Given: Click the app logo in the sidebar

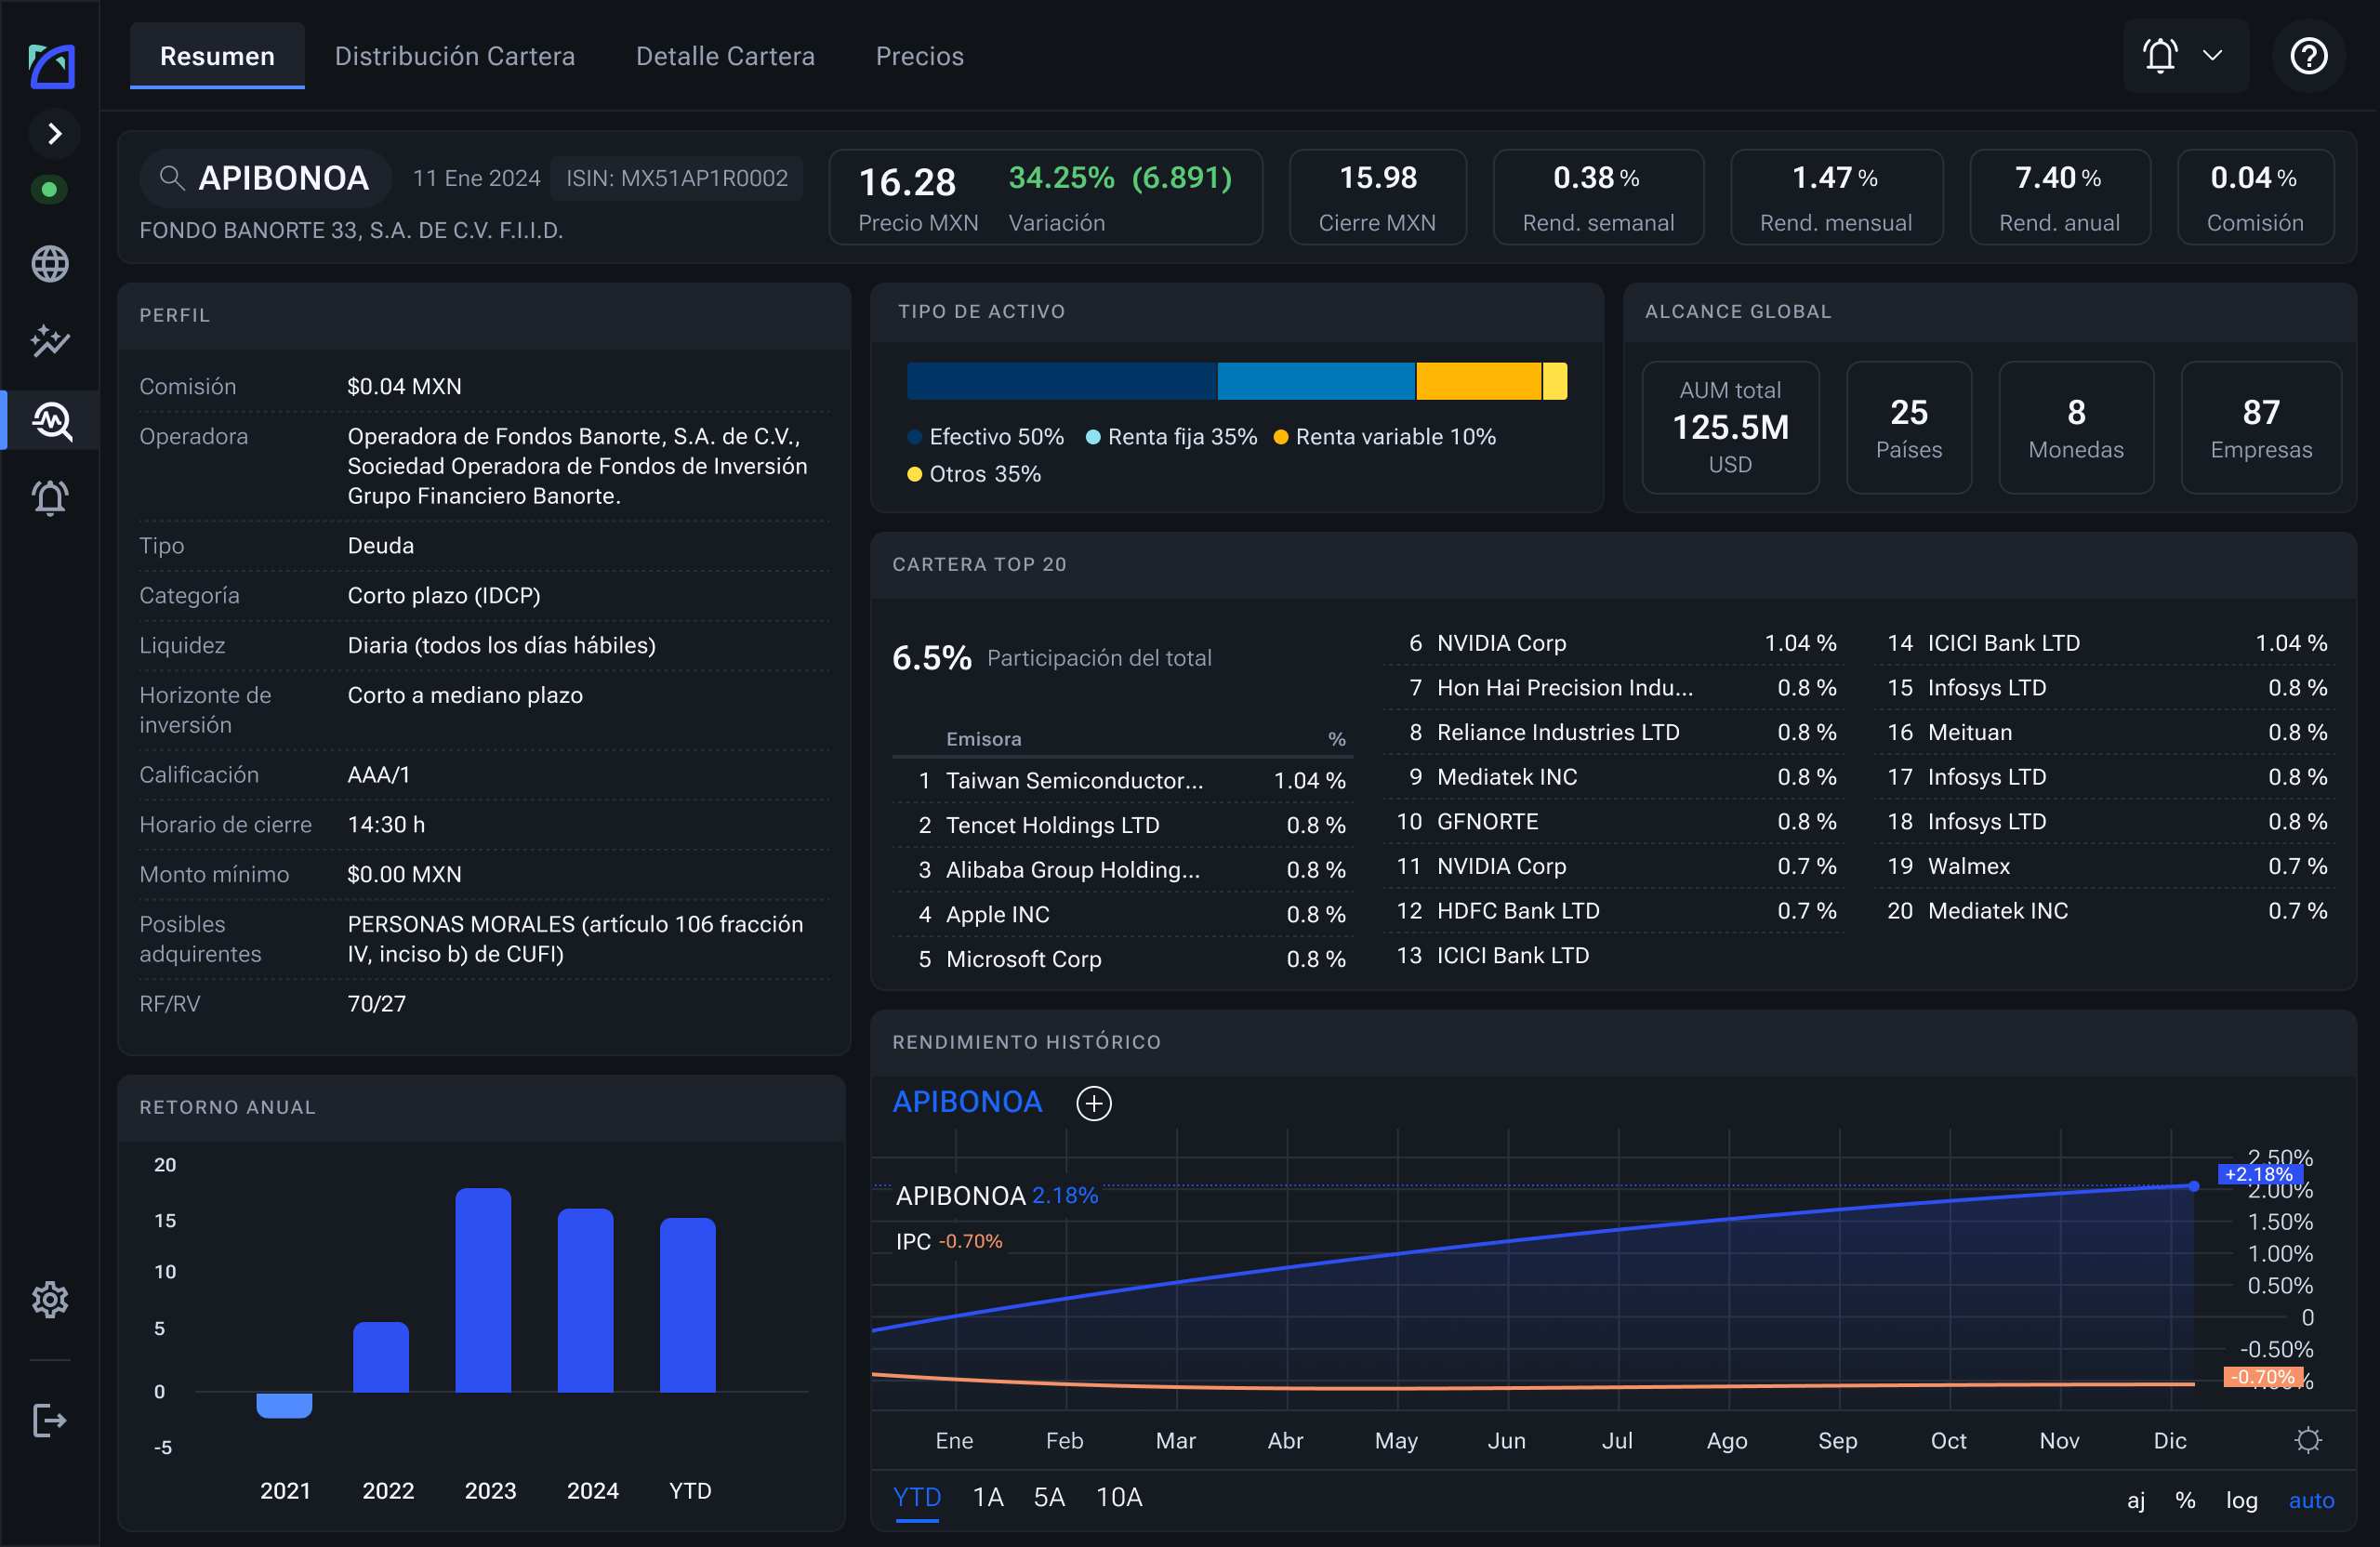Looking at the screenshot, I should [x=51, y=66].
